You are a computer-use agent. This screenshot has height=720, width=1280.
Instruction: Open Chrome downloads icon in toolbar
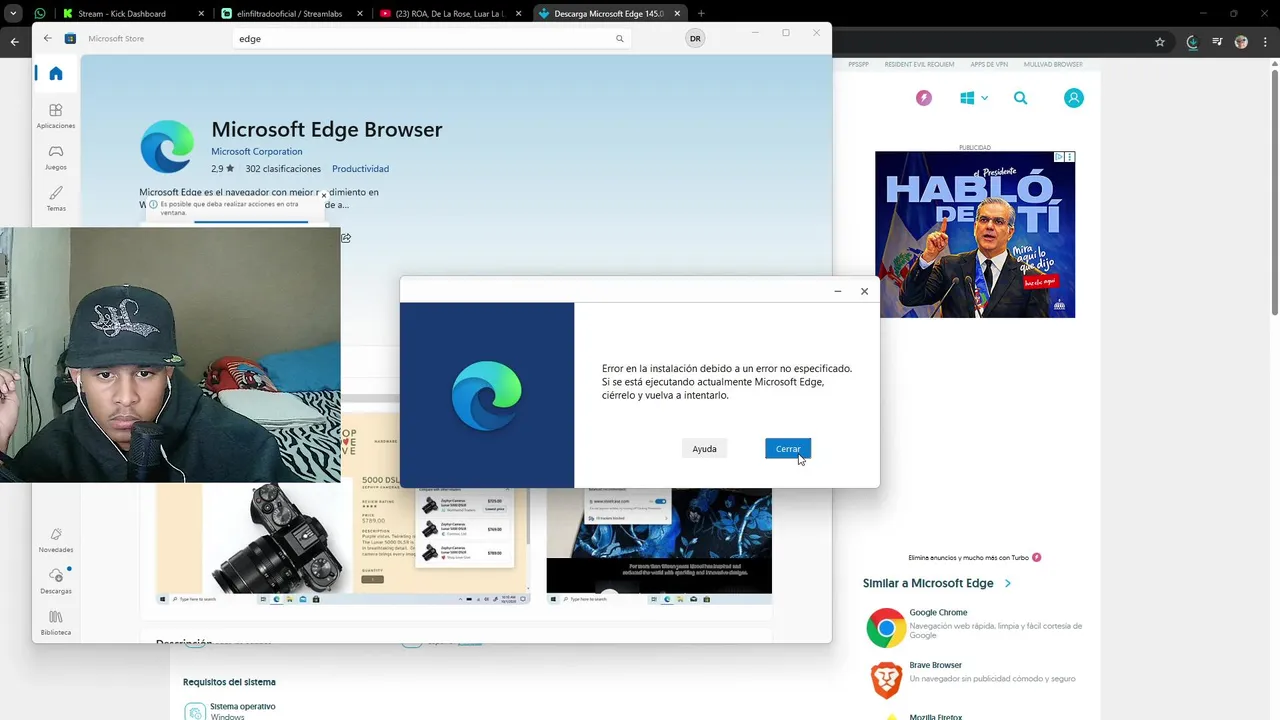(x=1192, y=42)
